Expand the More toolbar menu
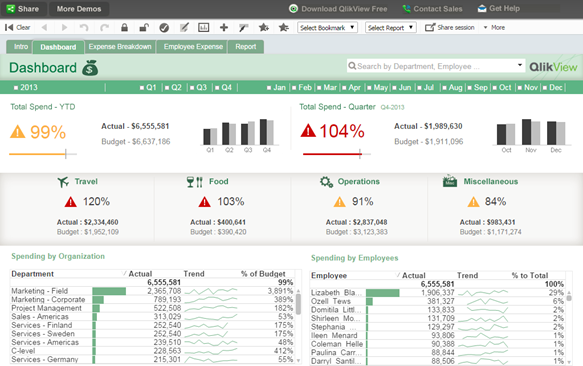Viewport: 583px width, 366px height. [494, 28]
